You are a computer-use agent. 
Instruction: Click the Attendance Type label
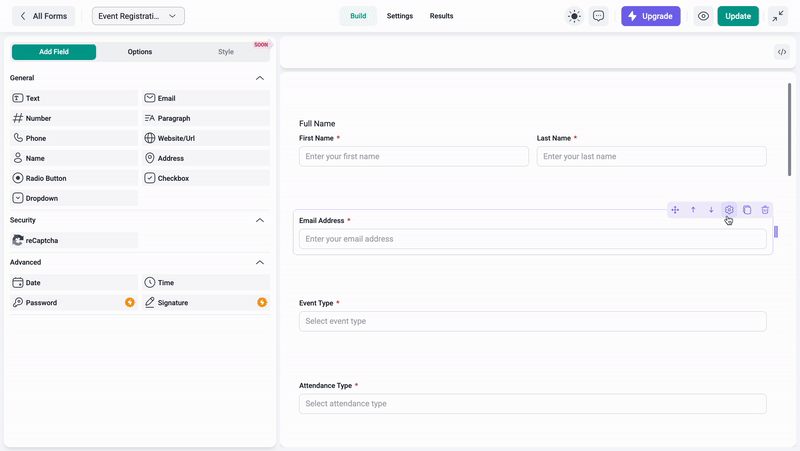click(x=326, y=386)
